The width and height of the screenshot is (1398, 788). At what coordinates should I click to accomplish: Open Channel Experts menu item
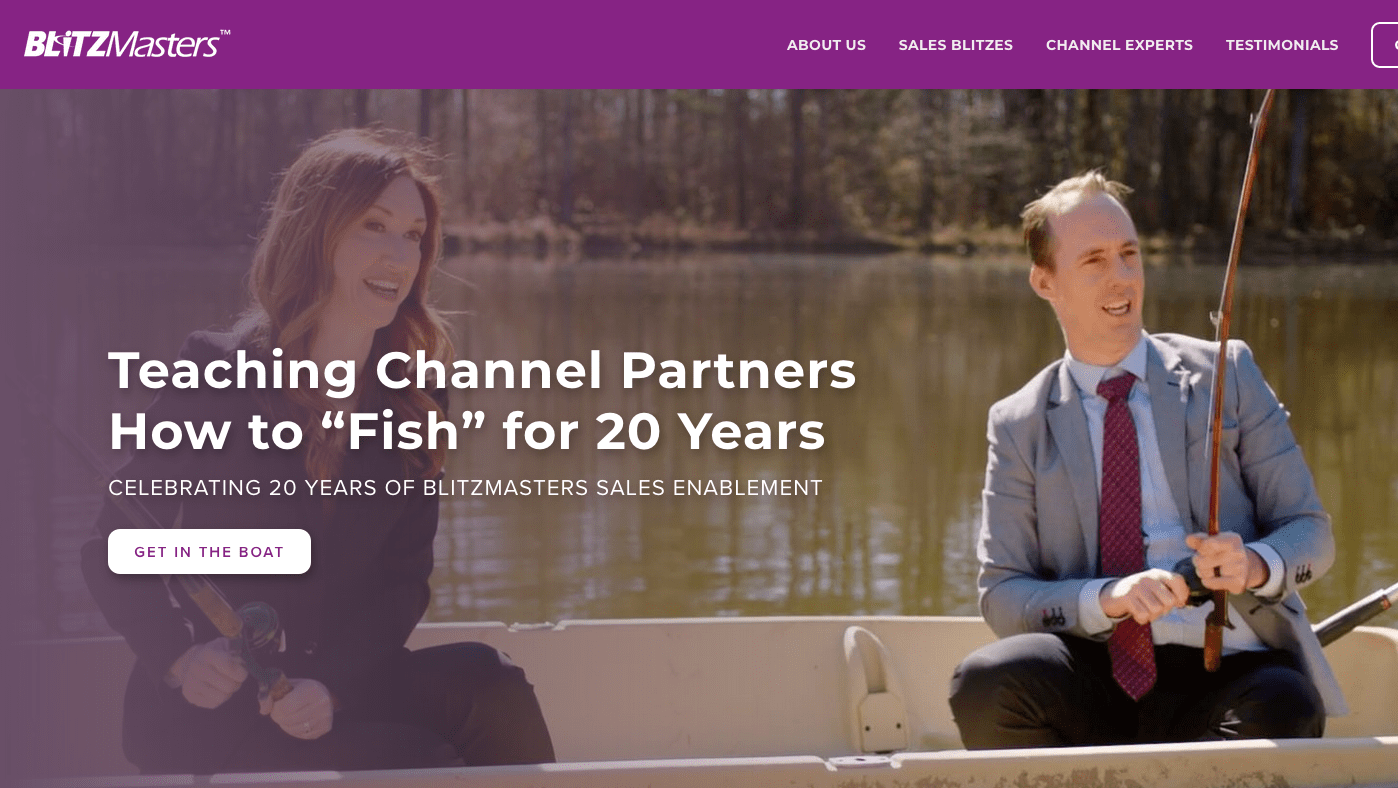point(1119,45)
